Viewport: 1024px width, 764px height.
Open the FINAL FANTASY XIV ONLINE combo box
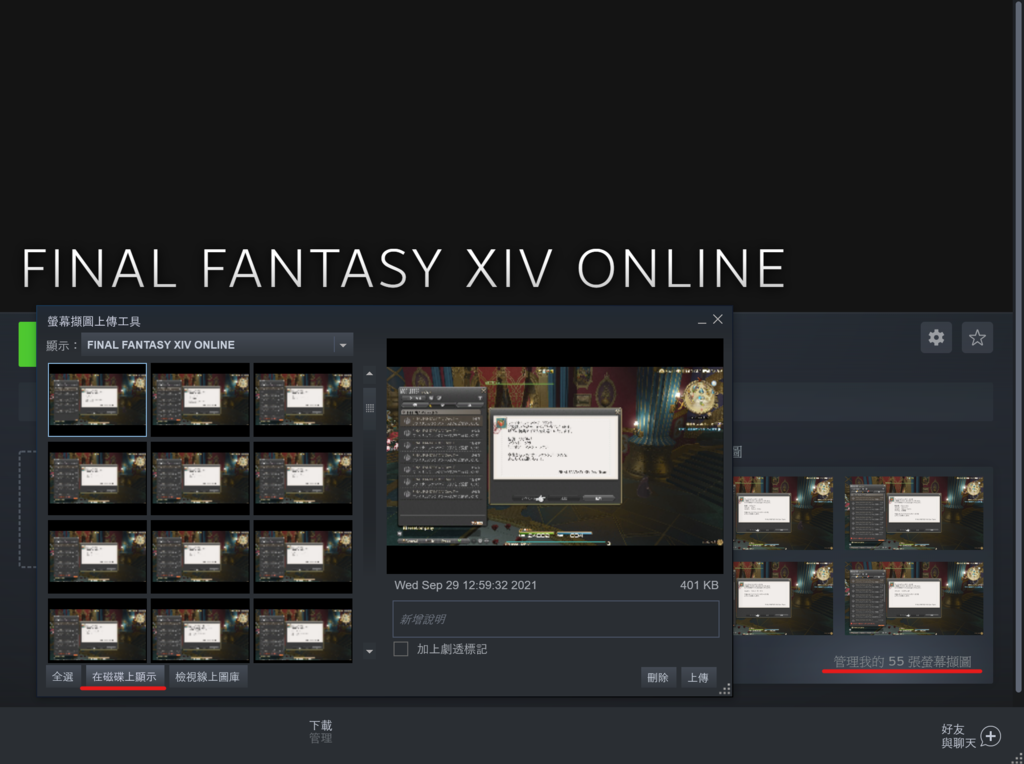point(217,345)
